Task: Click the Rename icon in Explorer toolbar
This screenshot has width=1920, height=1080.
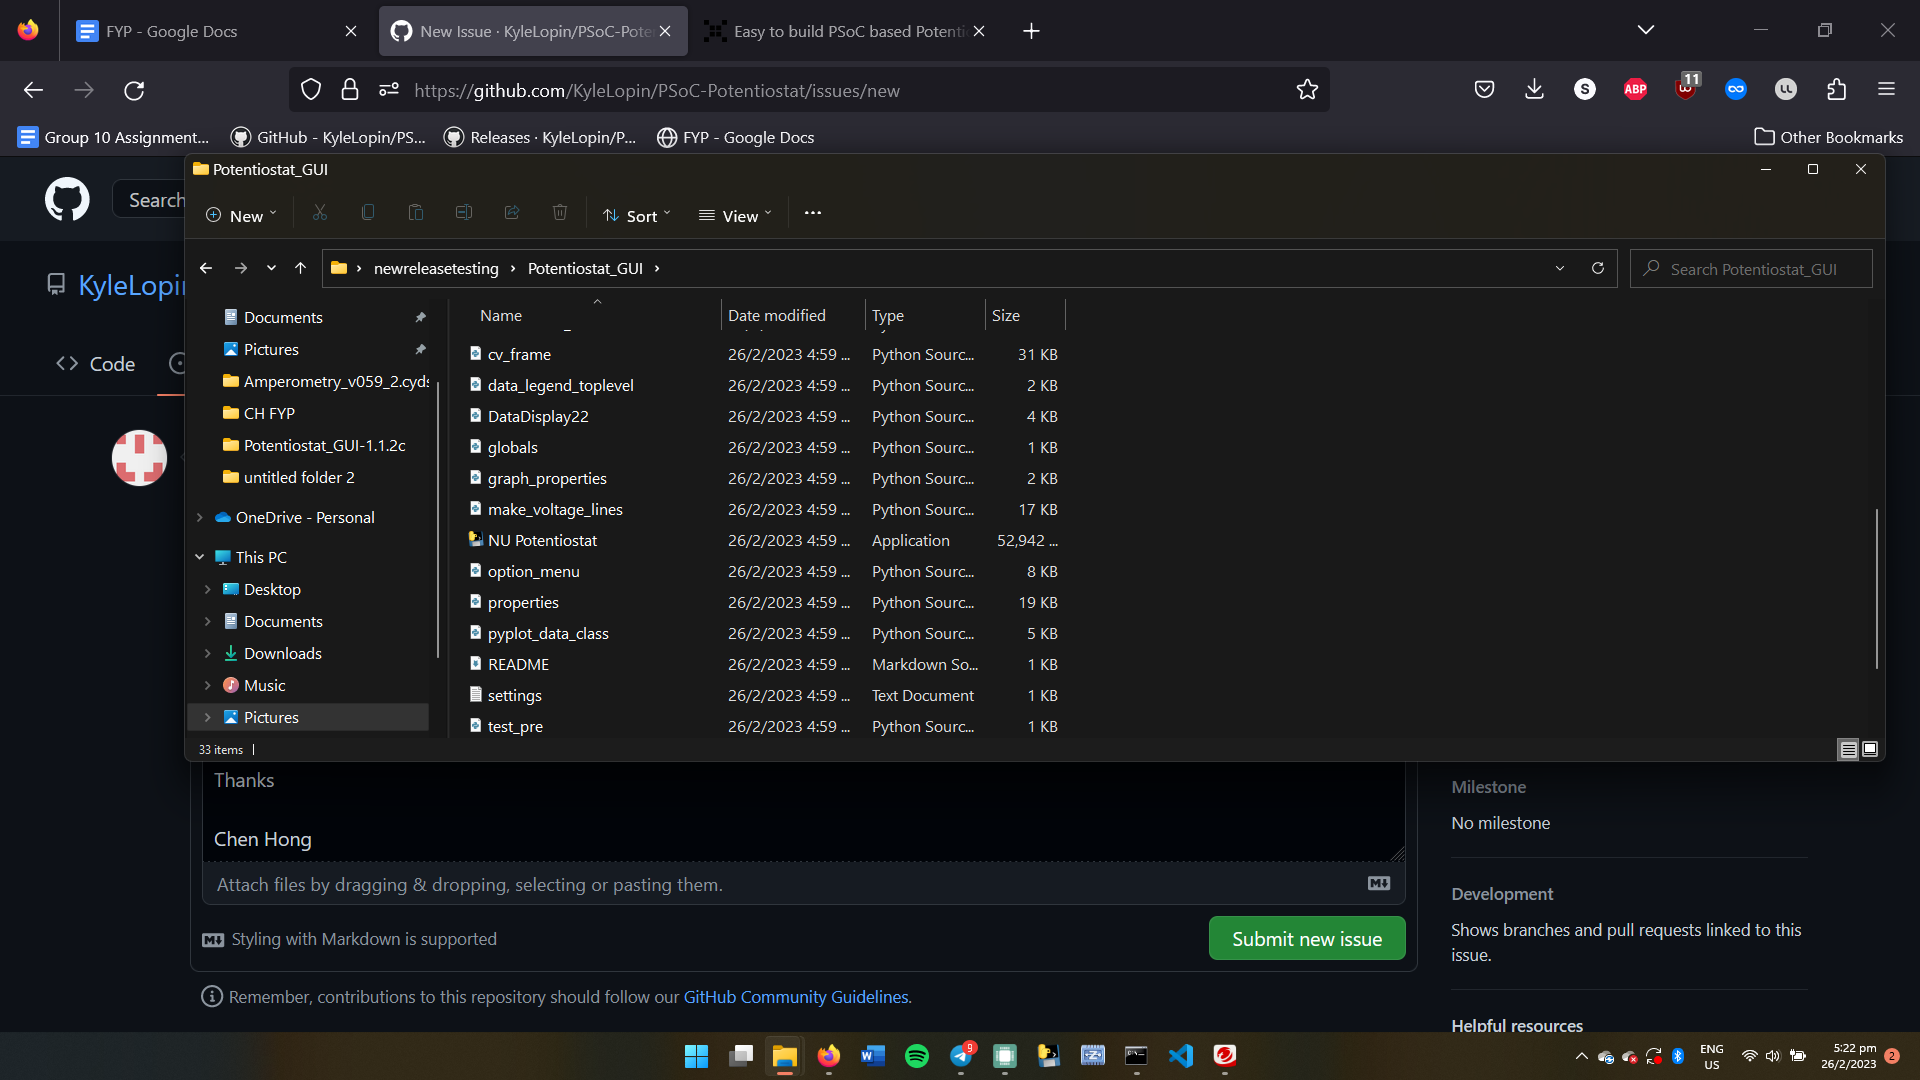Action: click(x=464, y=213)
